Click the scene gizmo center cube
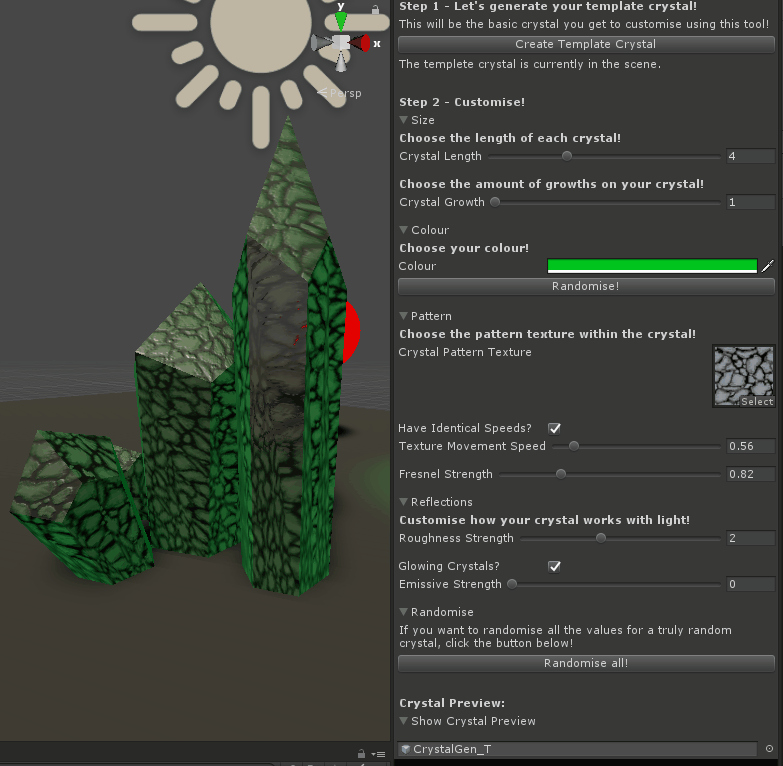The width and height of the screenshot is (783, 766). tap(341, 42)
